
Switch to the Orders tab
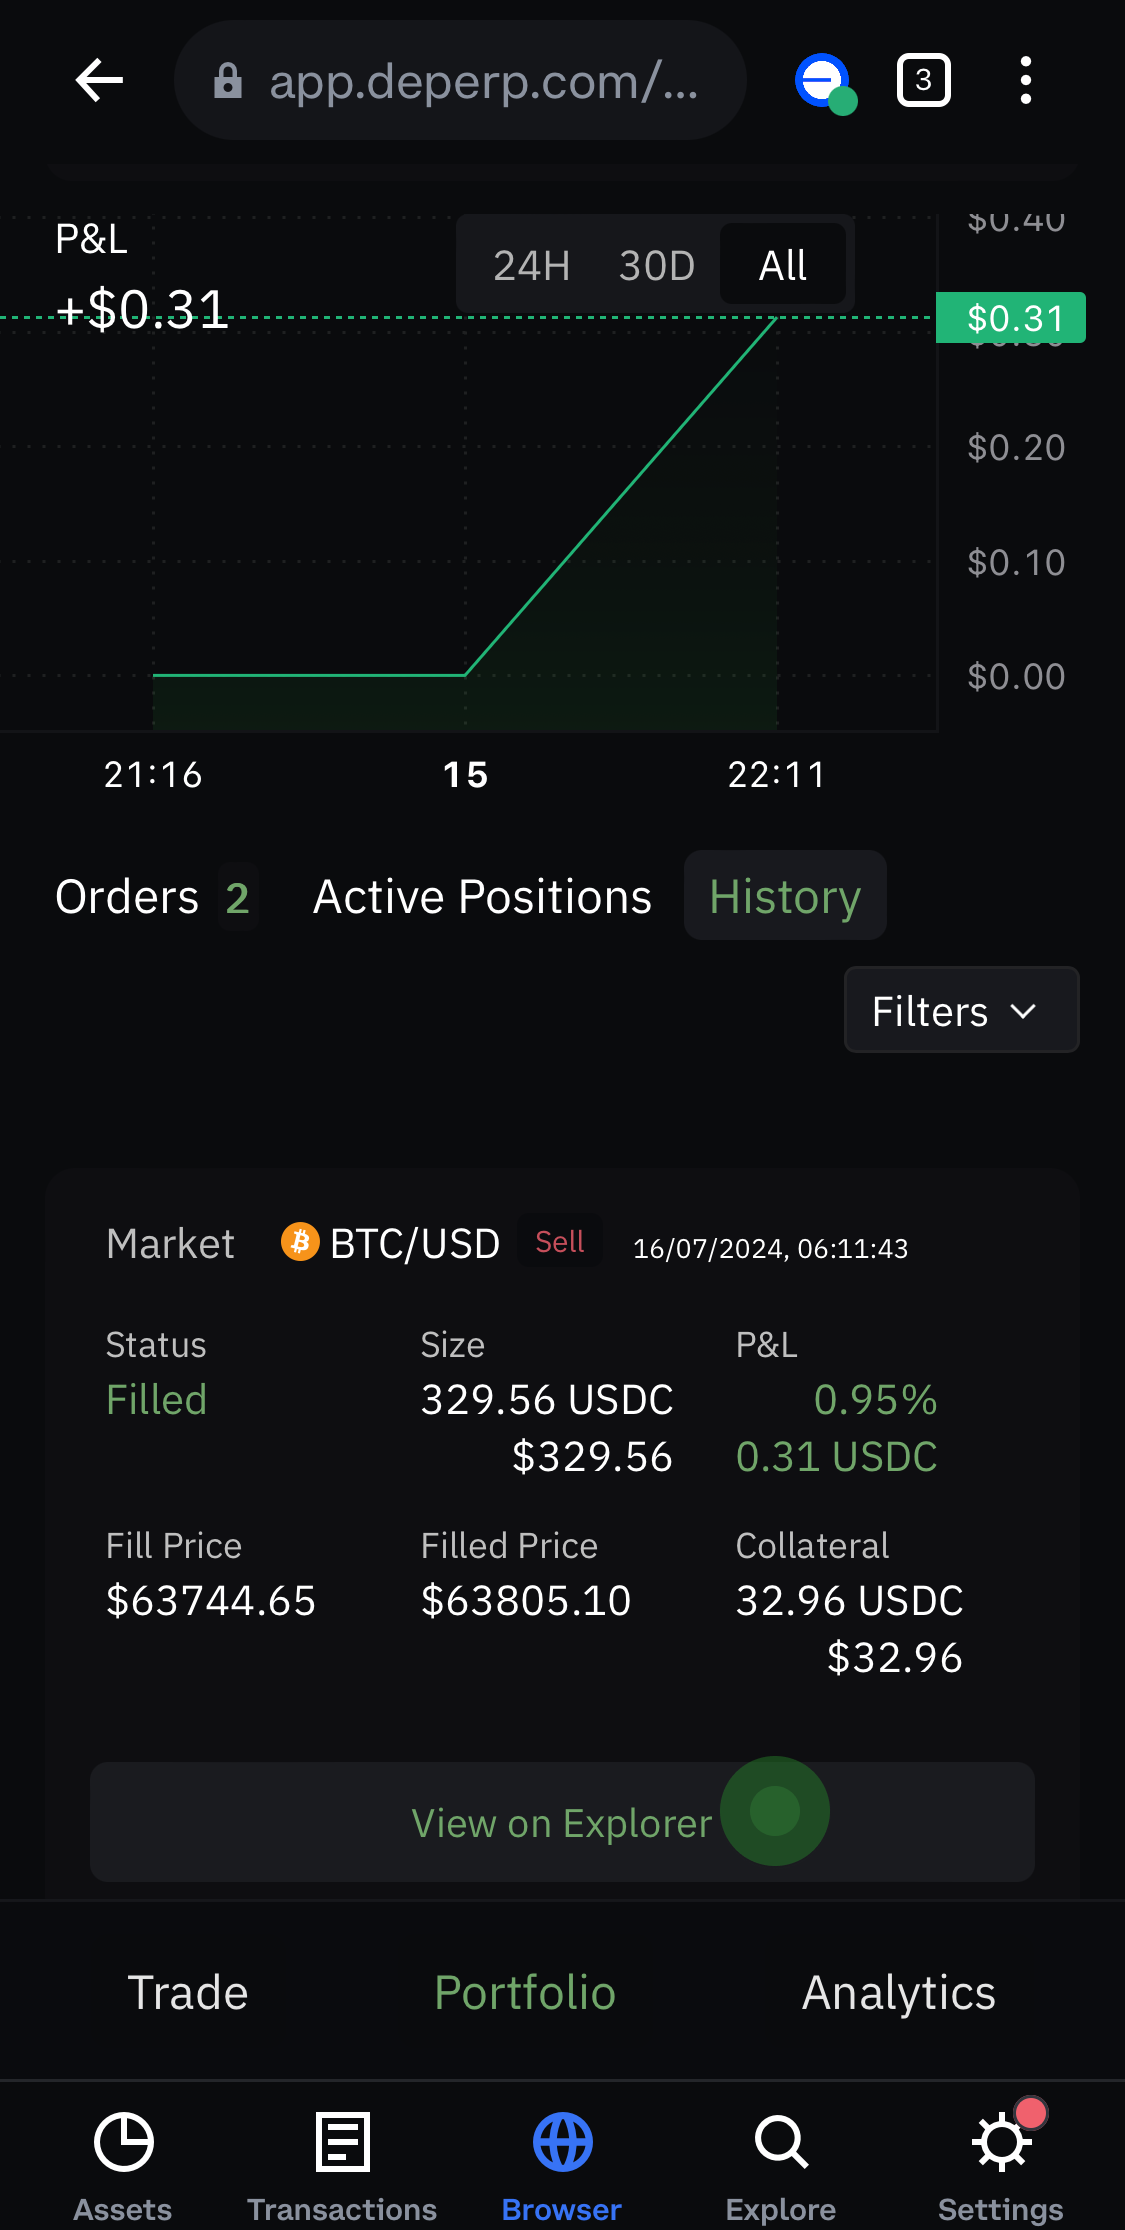[x=156, y=897]
